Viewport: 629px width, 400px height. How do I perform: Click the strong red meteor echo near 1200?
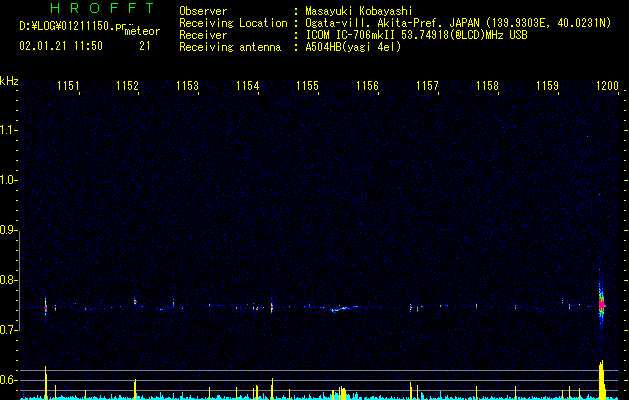click(601, 305)
